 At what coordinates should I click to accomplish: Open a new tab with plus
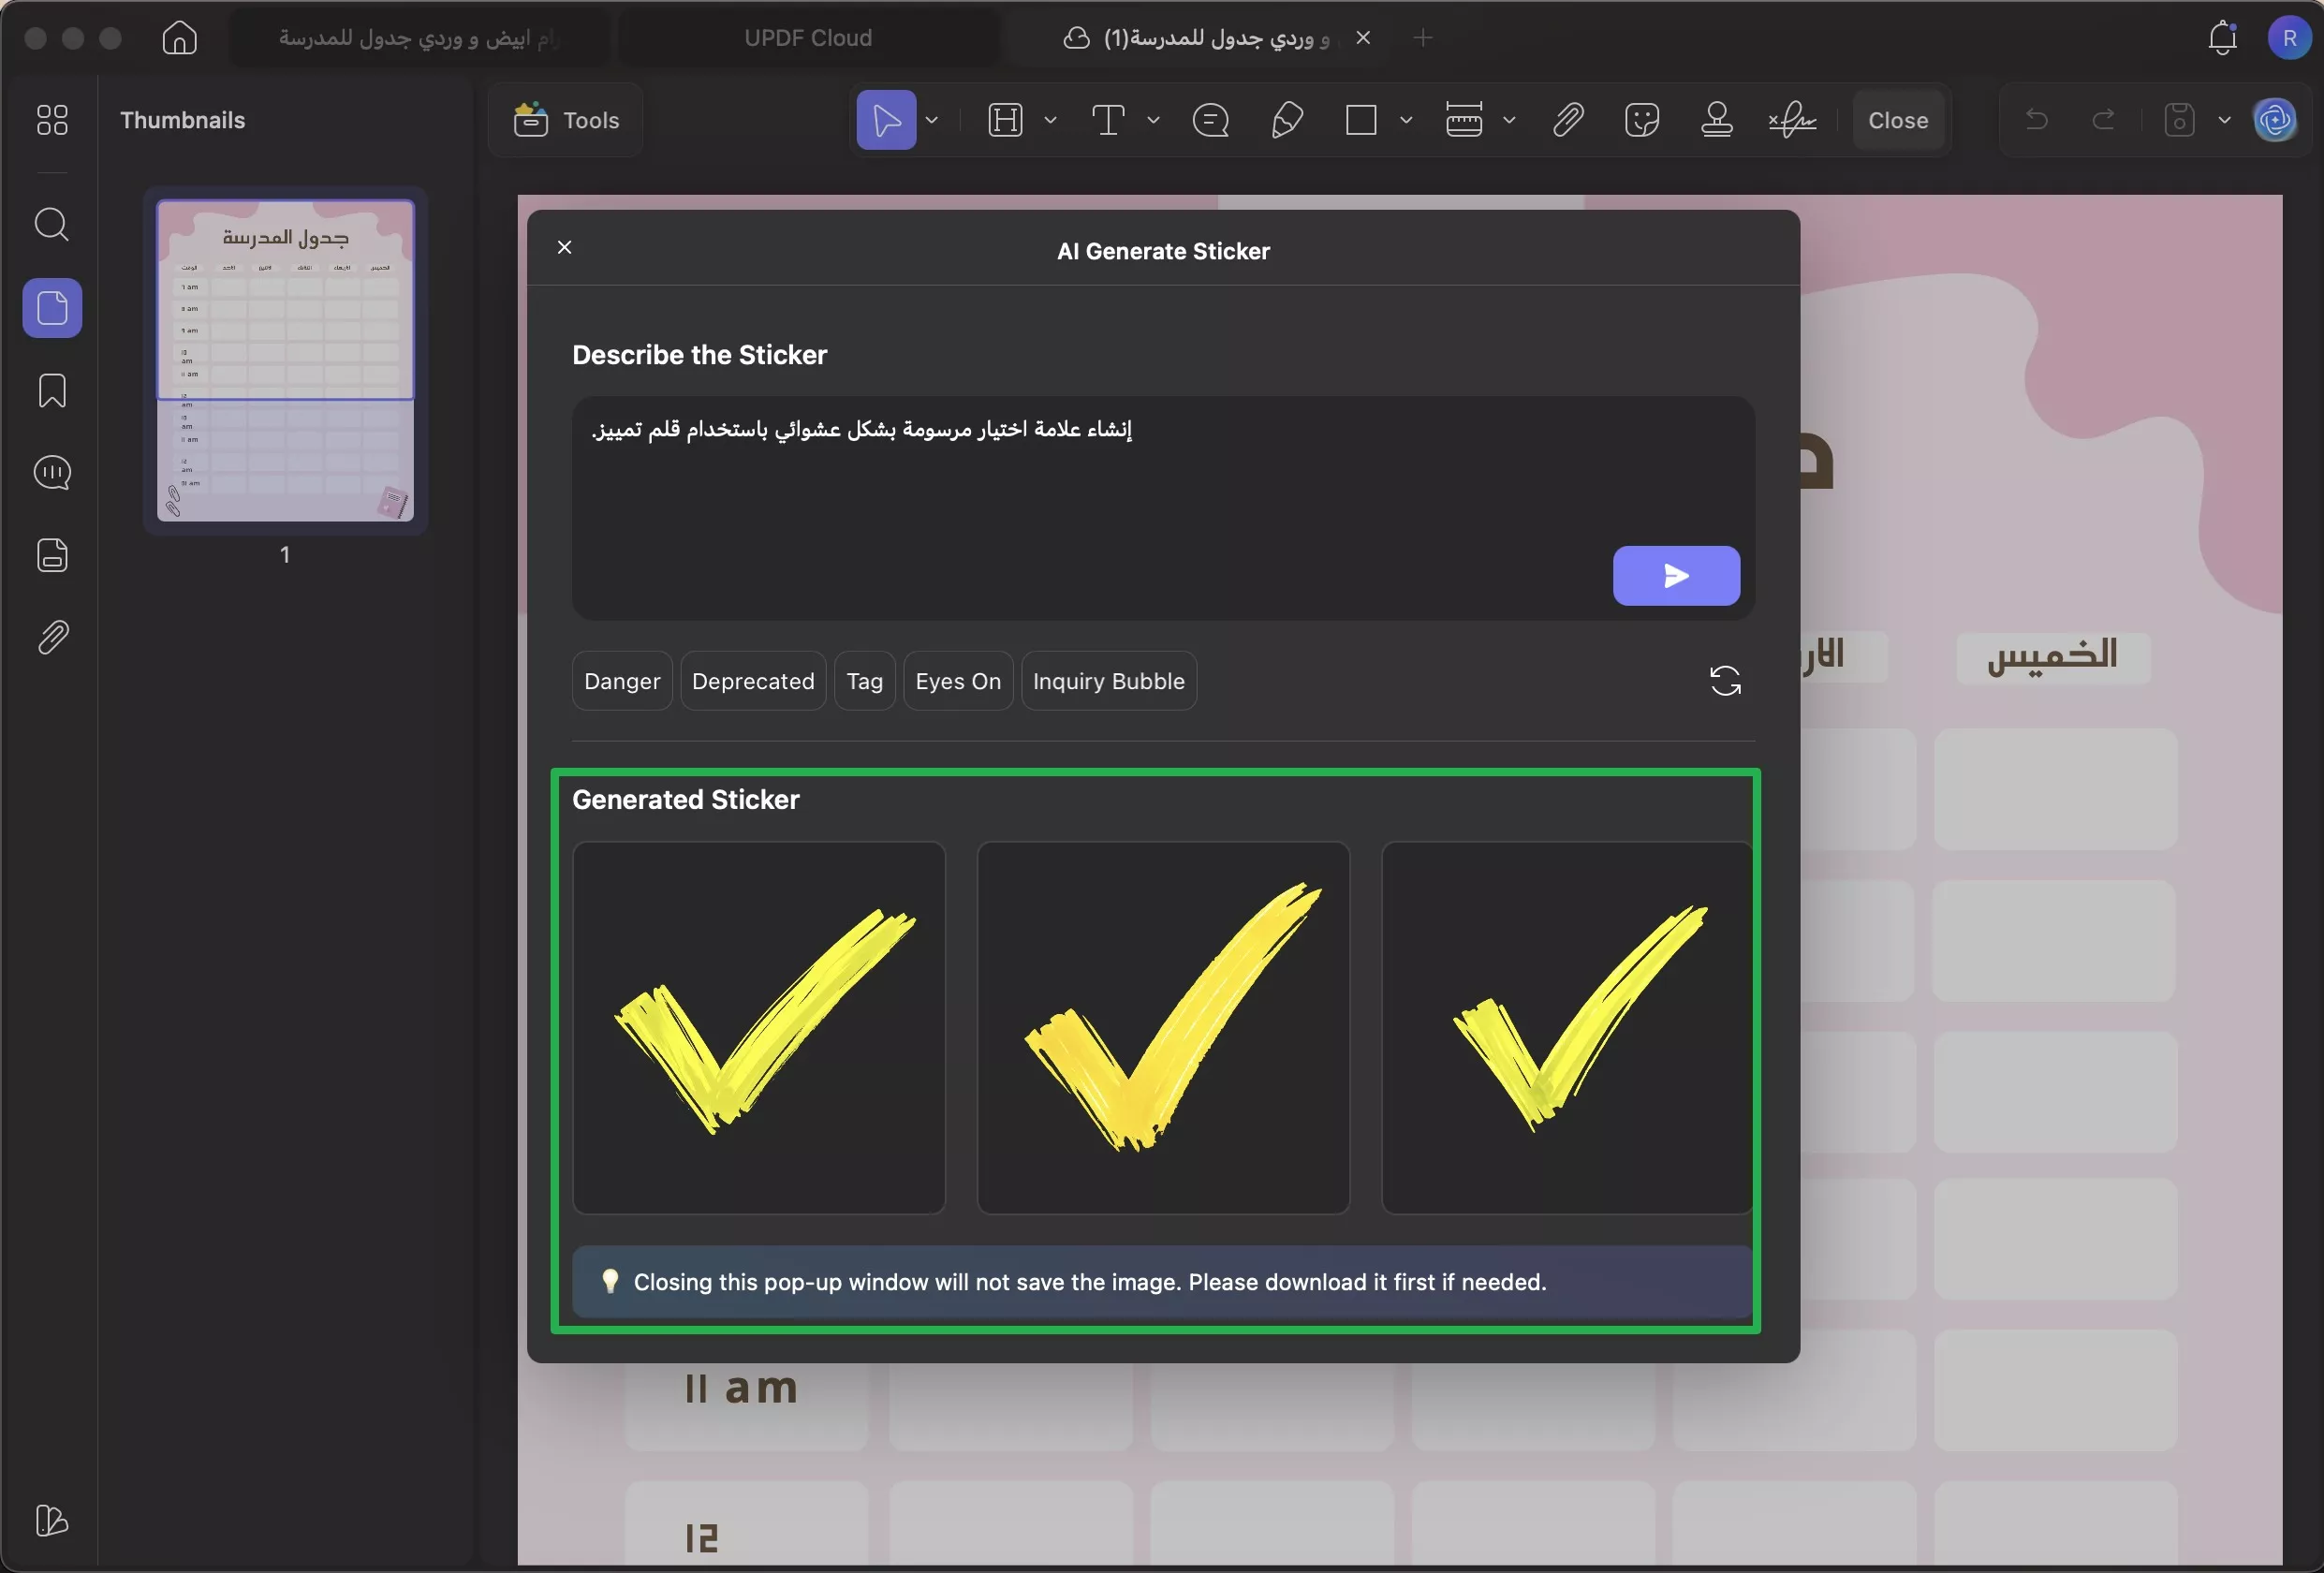pyautogui.click(x=1422, y=38)
